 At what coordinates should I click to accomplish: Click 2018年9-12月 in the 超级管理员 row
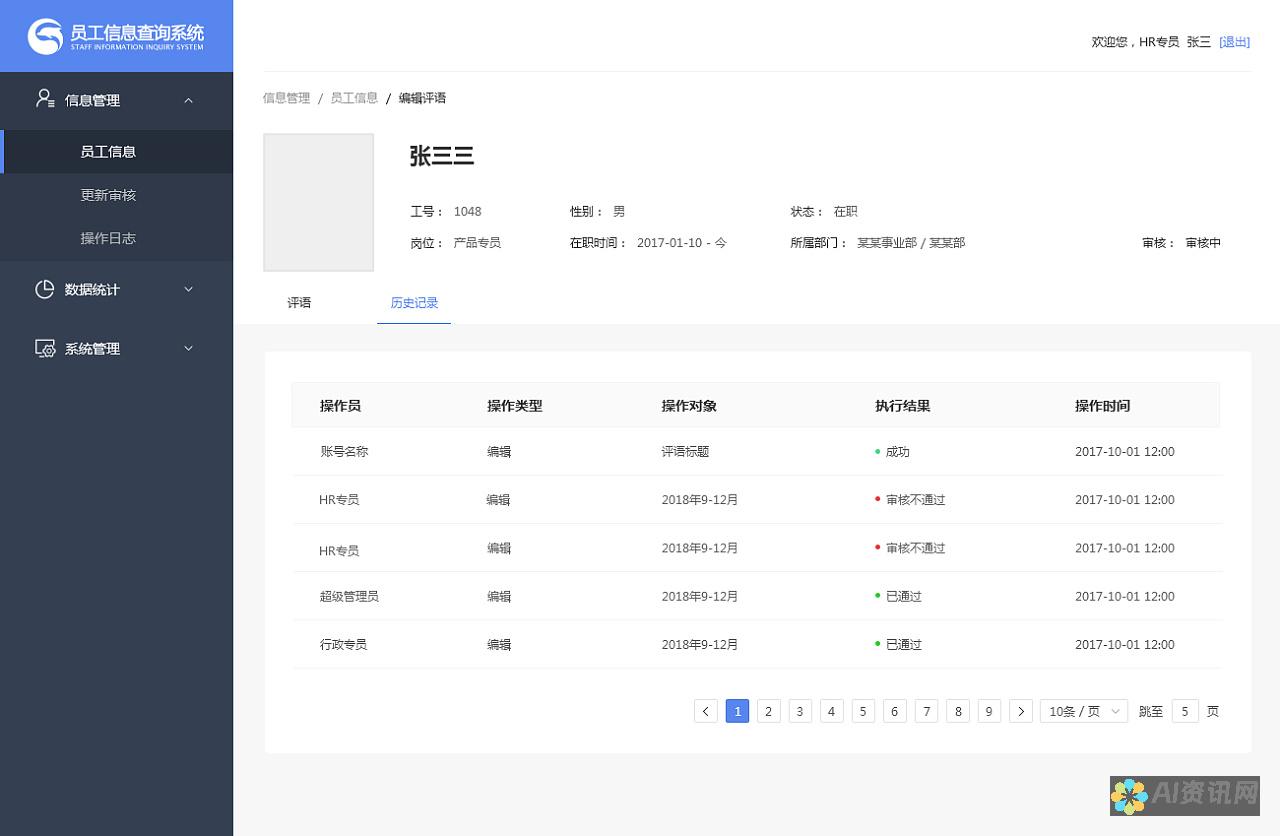pos(700,597)
